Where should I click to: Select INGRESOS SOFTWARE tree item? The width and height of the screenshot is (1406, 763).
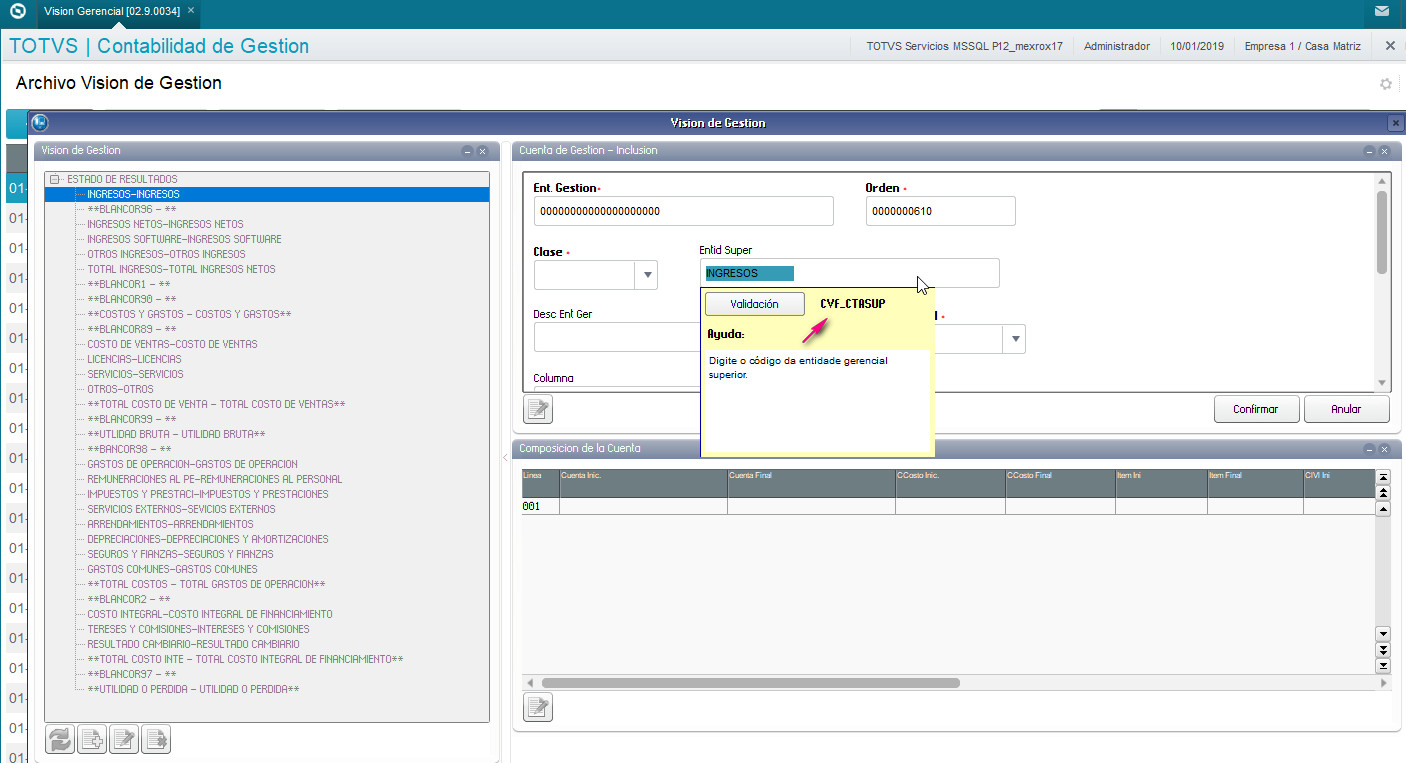[184, 239]
